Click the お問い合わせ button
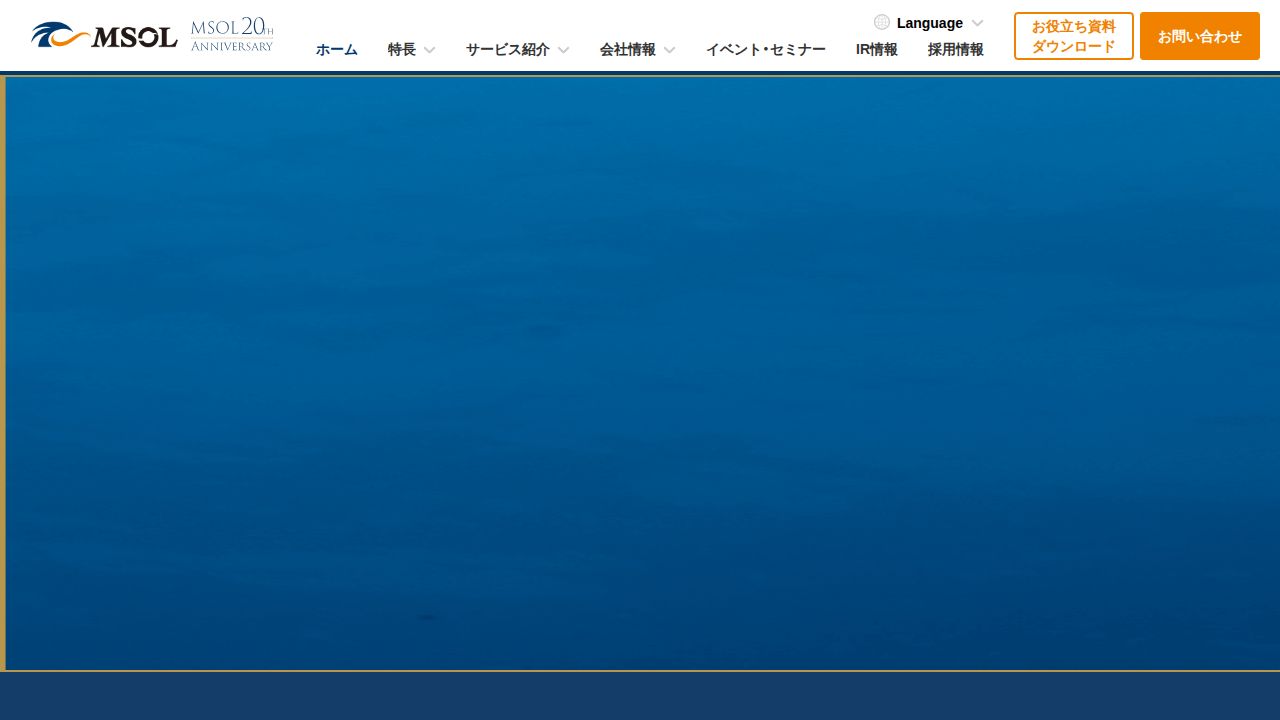This screenshot has height=720, width=1280. [1200, 36]
